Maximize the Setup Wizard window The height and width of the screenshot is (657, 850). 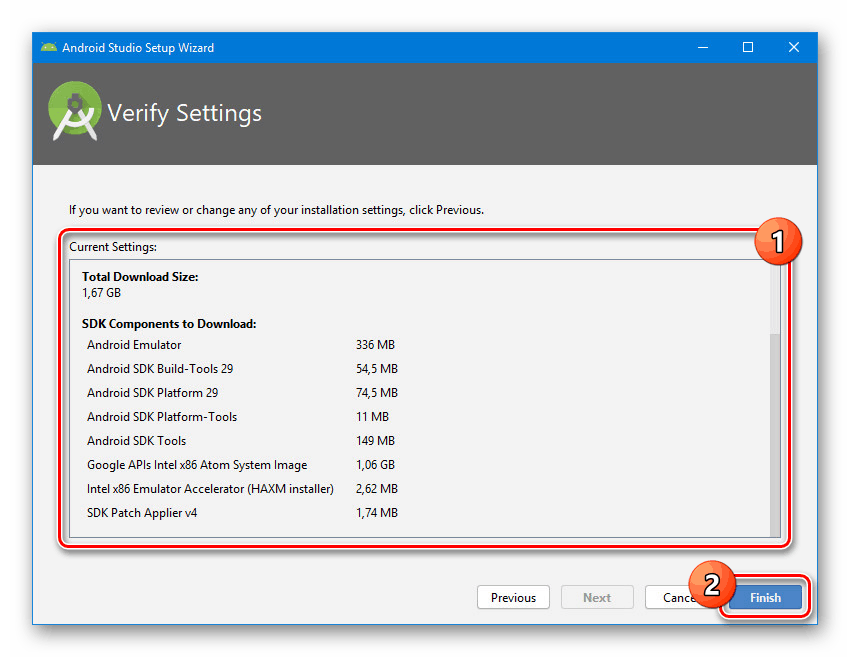(x=748, y=47)
